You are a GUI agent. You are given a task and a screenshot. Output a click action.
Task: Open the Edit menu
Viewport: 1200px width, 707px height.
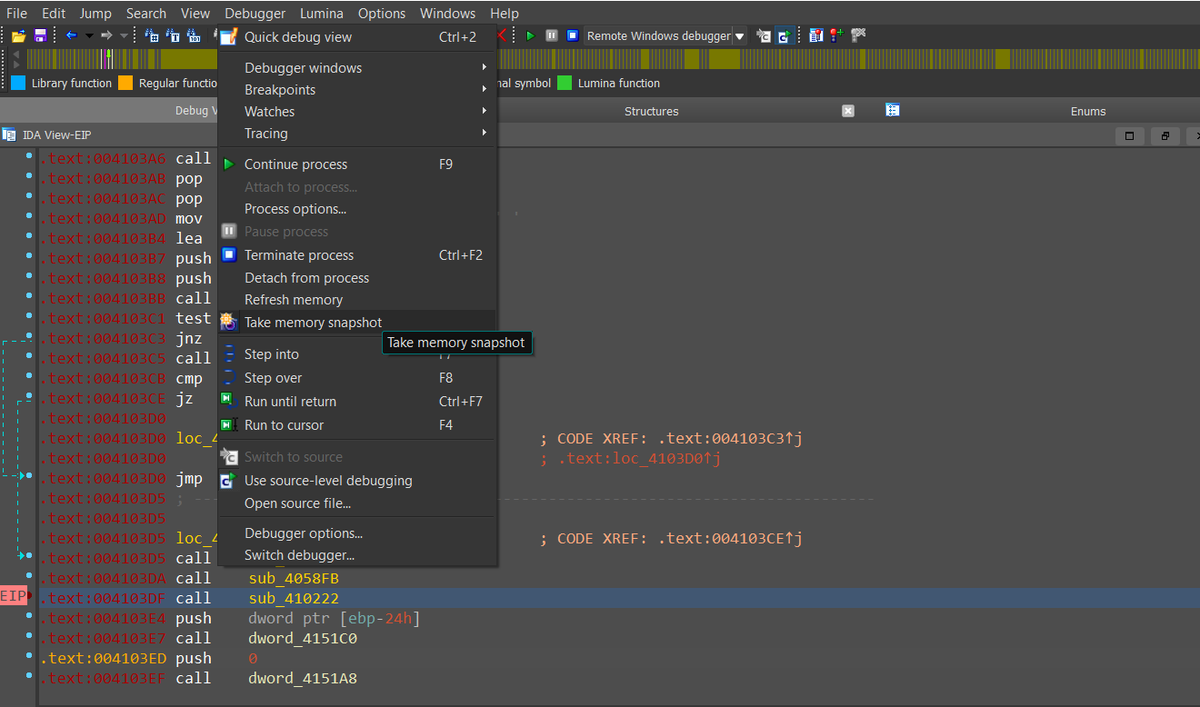54,13
